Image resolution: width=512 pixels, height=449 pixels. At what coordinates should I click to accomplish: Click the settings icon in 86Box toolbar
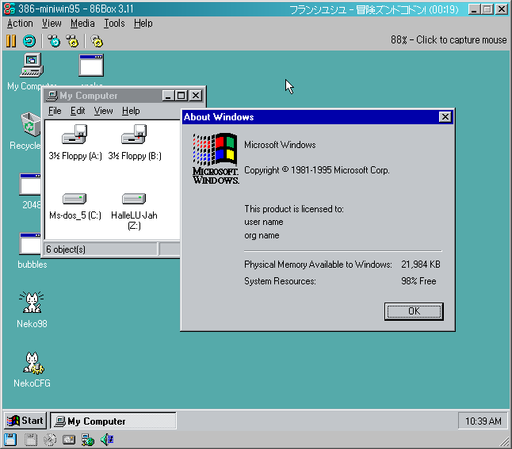pos(97,41)
